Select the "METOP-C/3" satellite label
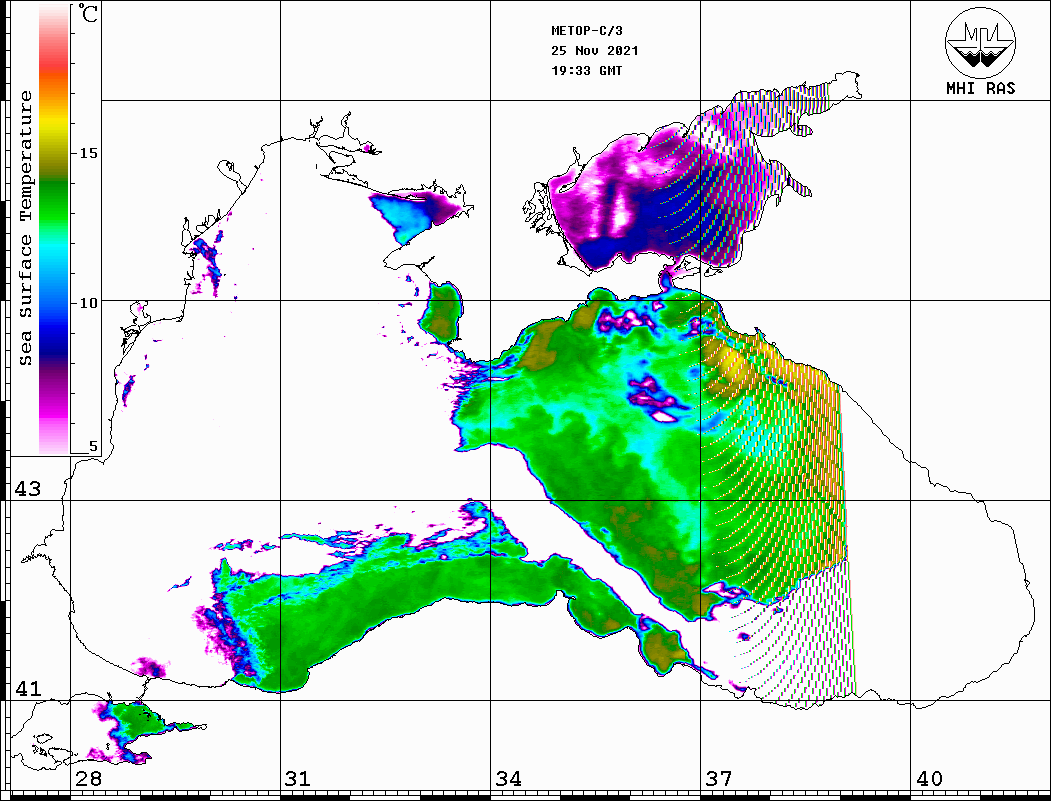The image size is (1051, 801). pos(587,31)
